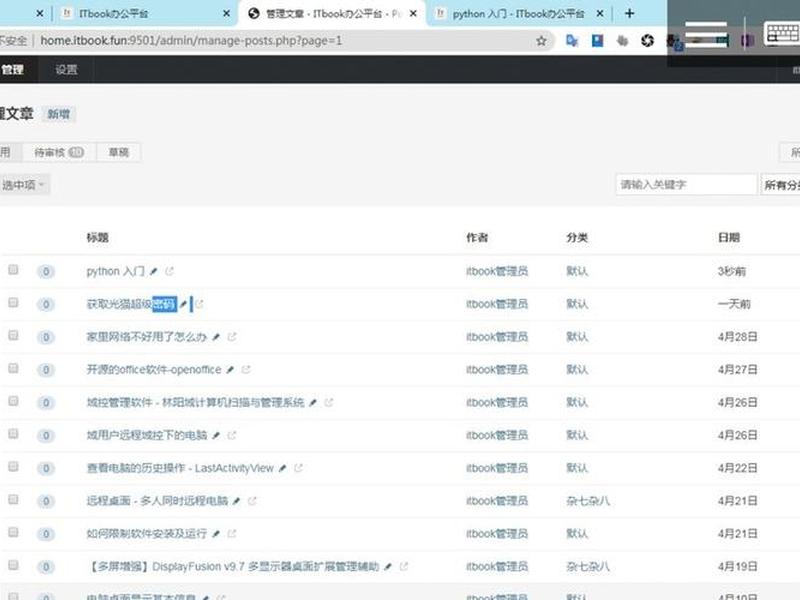Click the browser address bar URL
The image size is (800, 600).
pyautogui.click(x=191, y=41)
